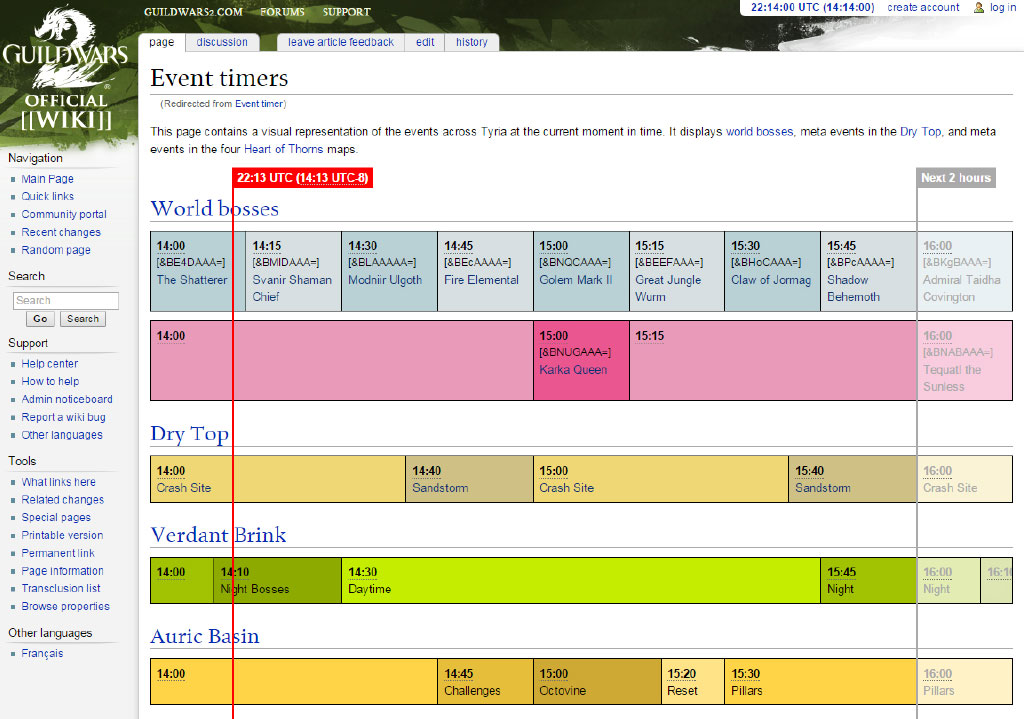View the history tab

coord(472,42)
